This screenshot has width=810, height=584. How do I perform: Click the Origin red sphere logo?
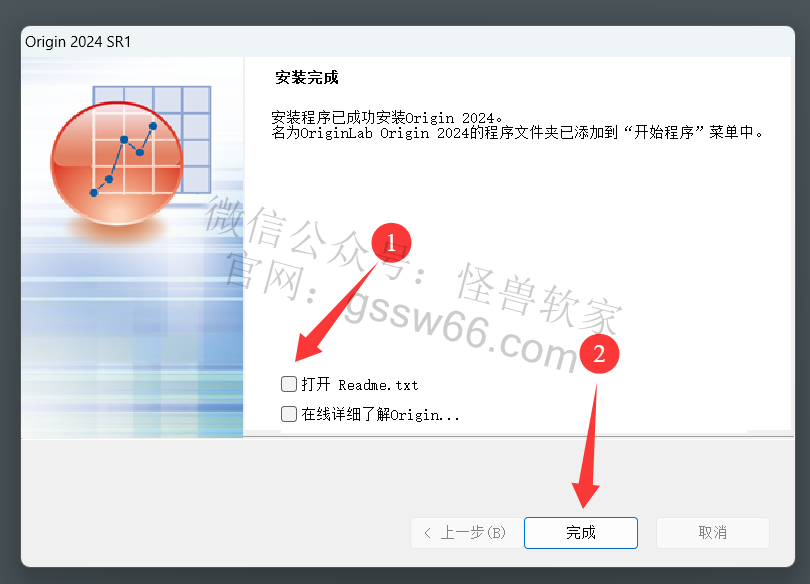(117, 163)
